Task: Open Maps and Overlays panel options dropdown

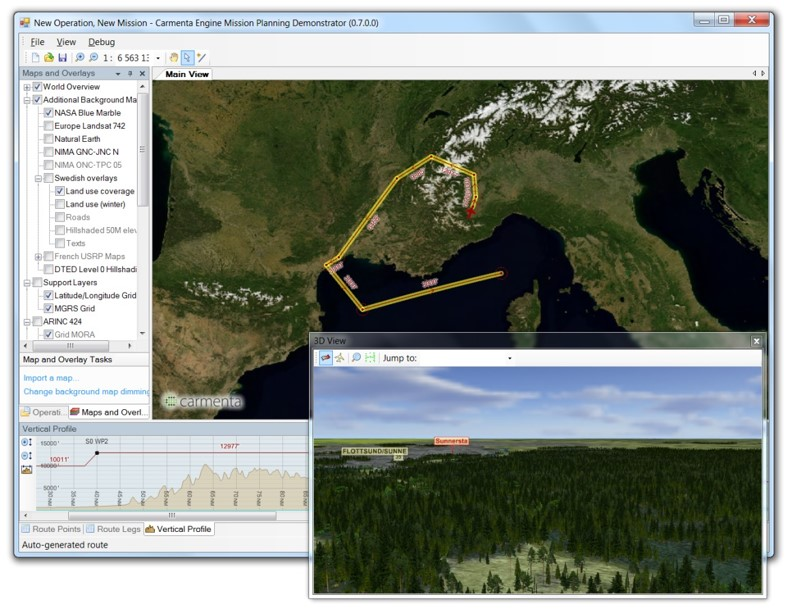Action: tap(118, 74)
